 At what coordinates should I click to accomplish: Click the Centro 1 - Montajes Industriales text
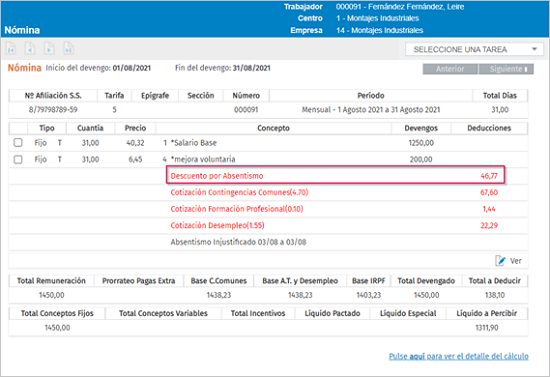click(377, 18)
